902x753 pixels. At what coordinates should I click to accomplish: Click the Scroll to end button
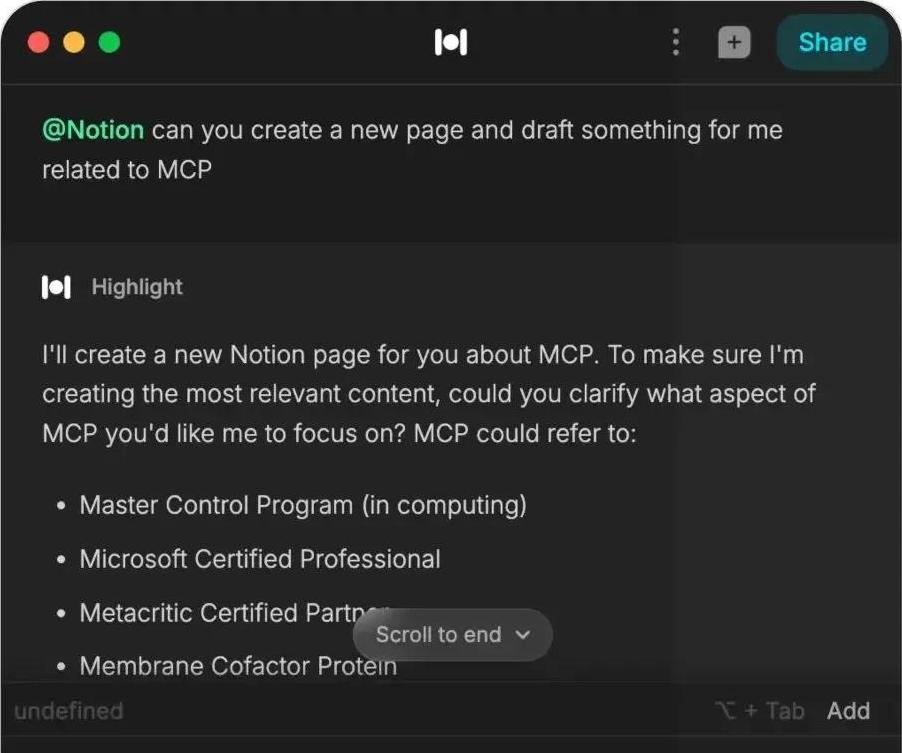click(x=453, y=634)
